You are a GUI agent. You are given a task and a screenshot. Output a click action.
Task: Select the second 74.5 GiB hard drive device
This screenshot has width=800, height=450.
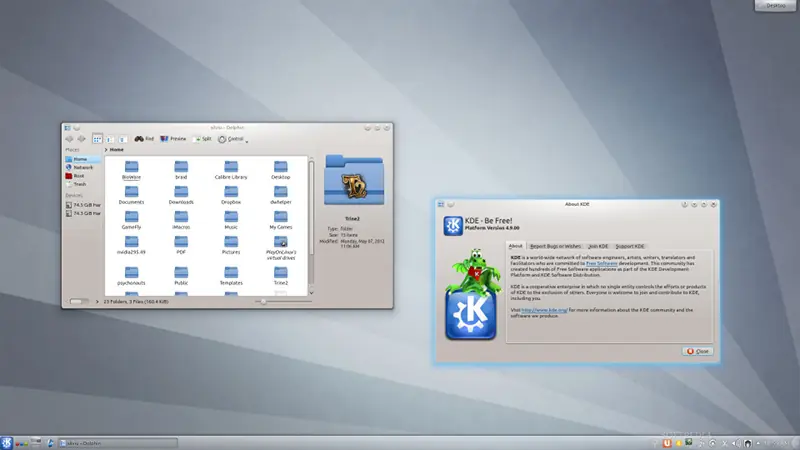pyautogui.click(x=83, y=213)
